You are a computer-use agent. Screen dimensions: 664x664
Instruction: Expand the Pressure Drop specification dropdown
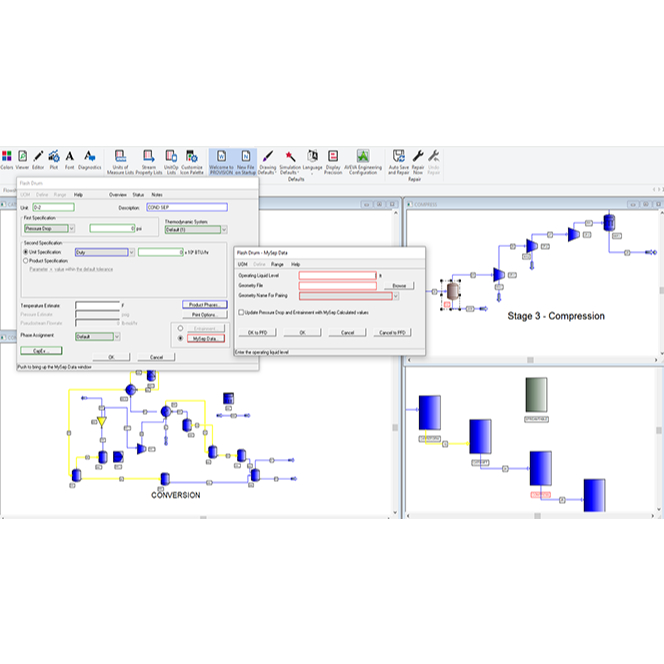click(72, 229)
